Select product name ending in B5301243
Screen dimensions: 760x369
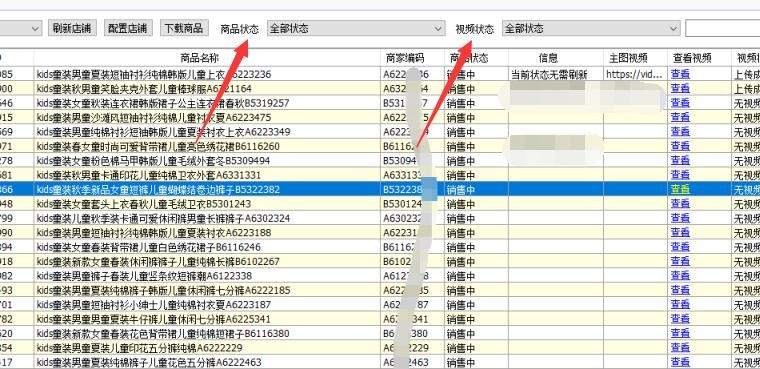coord(144,204)
